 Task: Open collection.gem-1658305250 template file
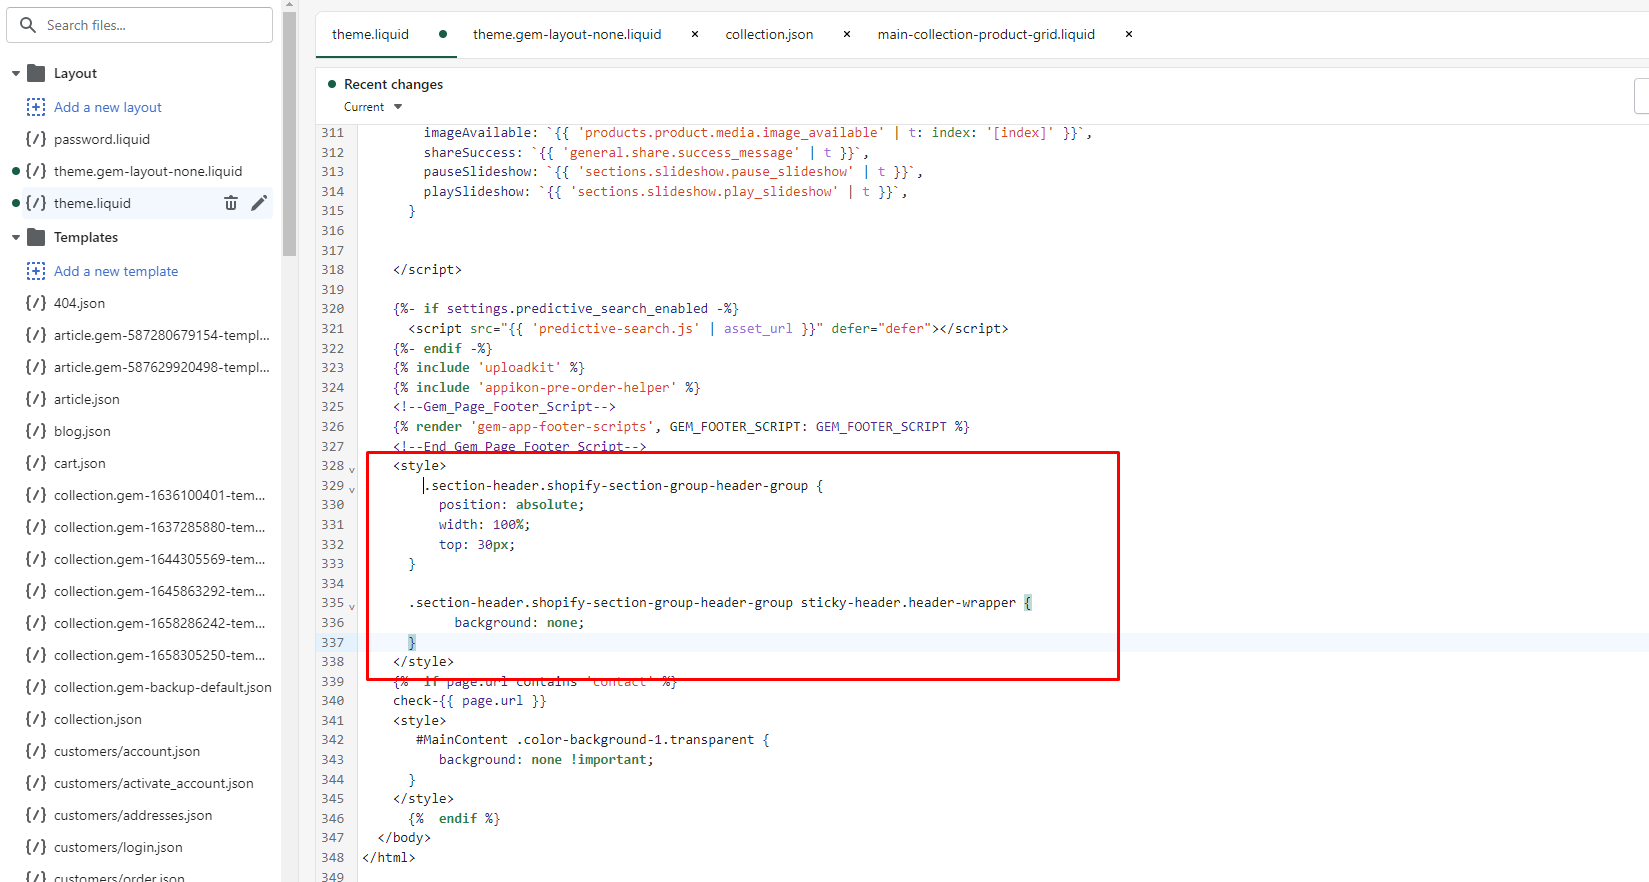click(x=160, y=655)
